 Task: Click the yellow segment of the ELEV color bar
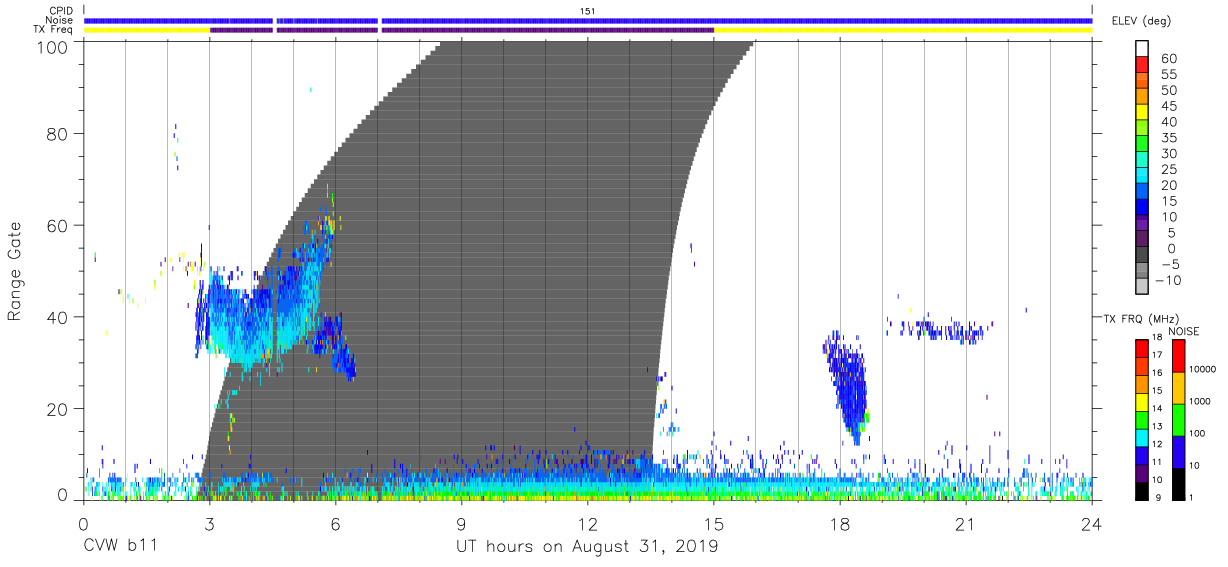pyautogui.click(x=1143, y=113)
